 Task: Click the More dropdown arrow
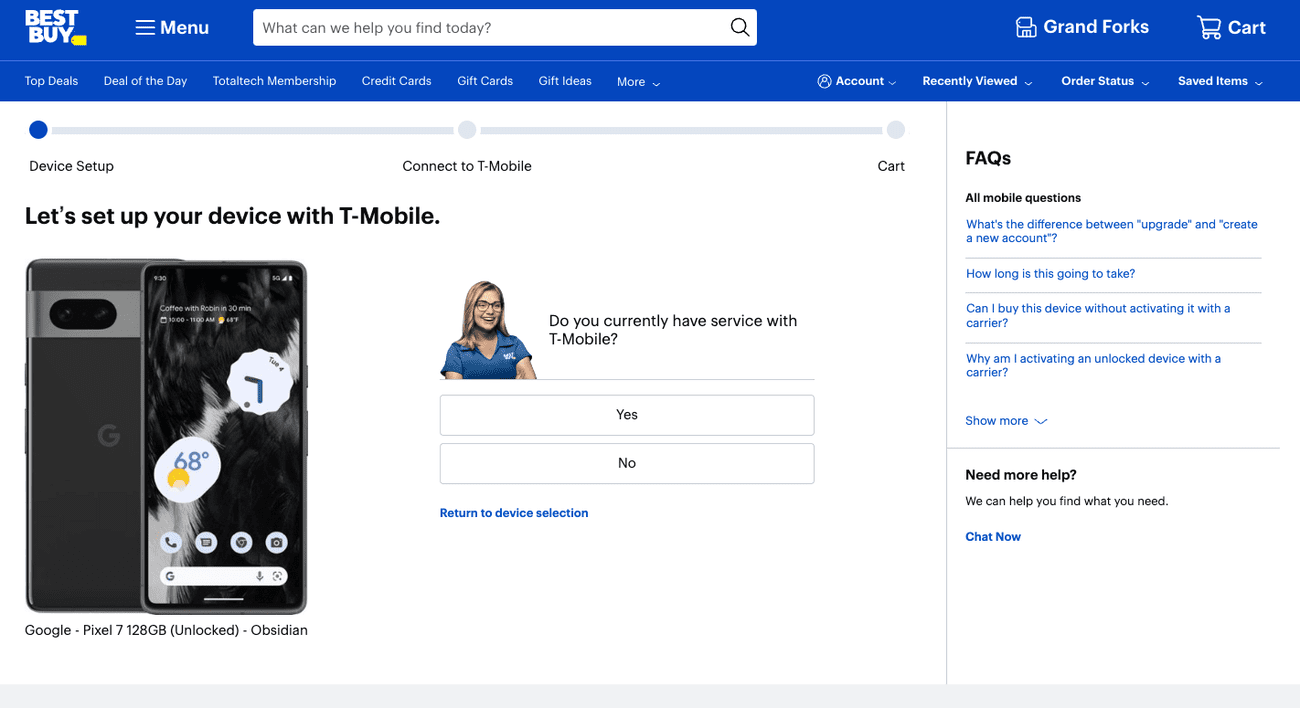pyautogui.click(x=655, y=82)
